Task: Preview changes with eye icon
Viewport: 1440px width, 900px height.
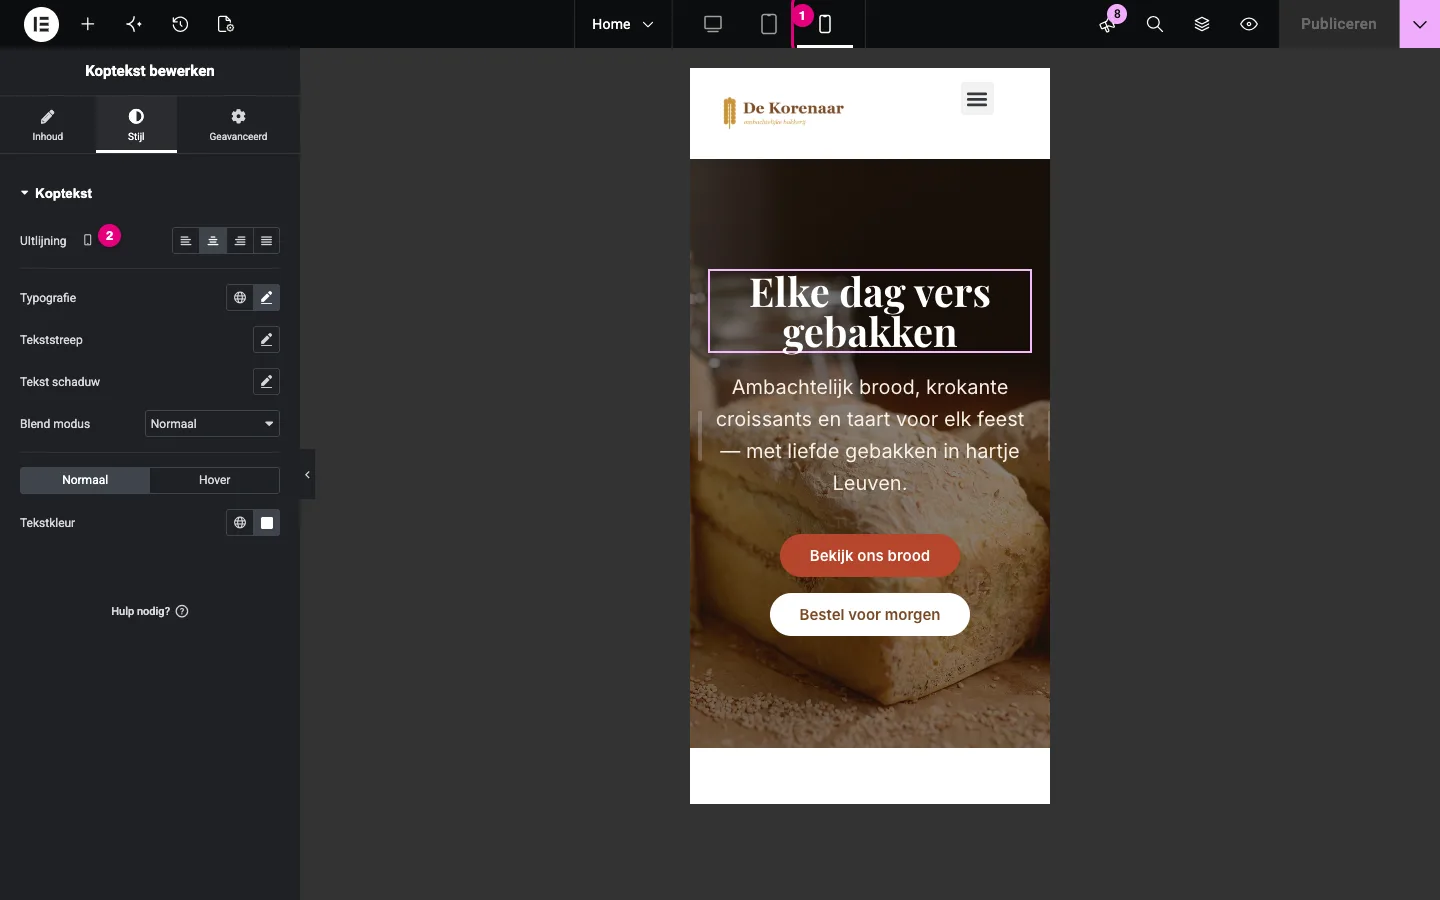Action: (x=1249, y=24)
